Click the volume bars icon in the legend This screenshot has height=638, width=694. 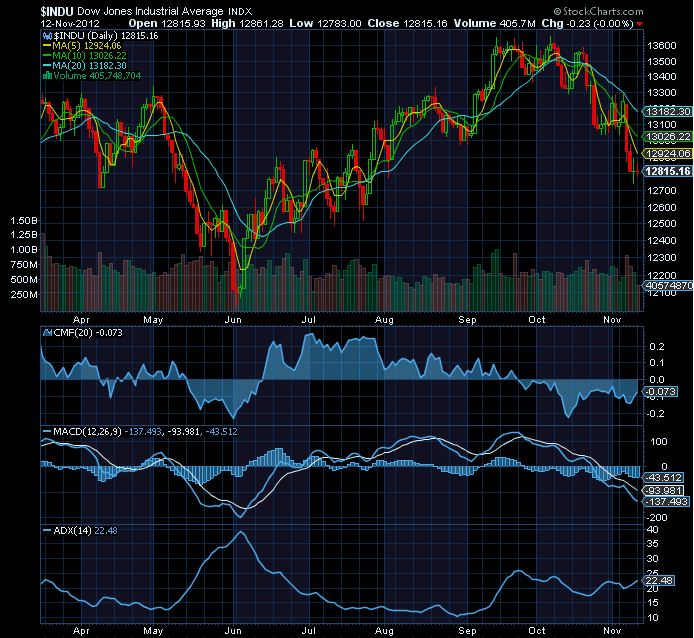pos(47,76)
